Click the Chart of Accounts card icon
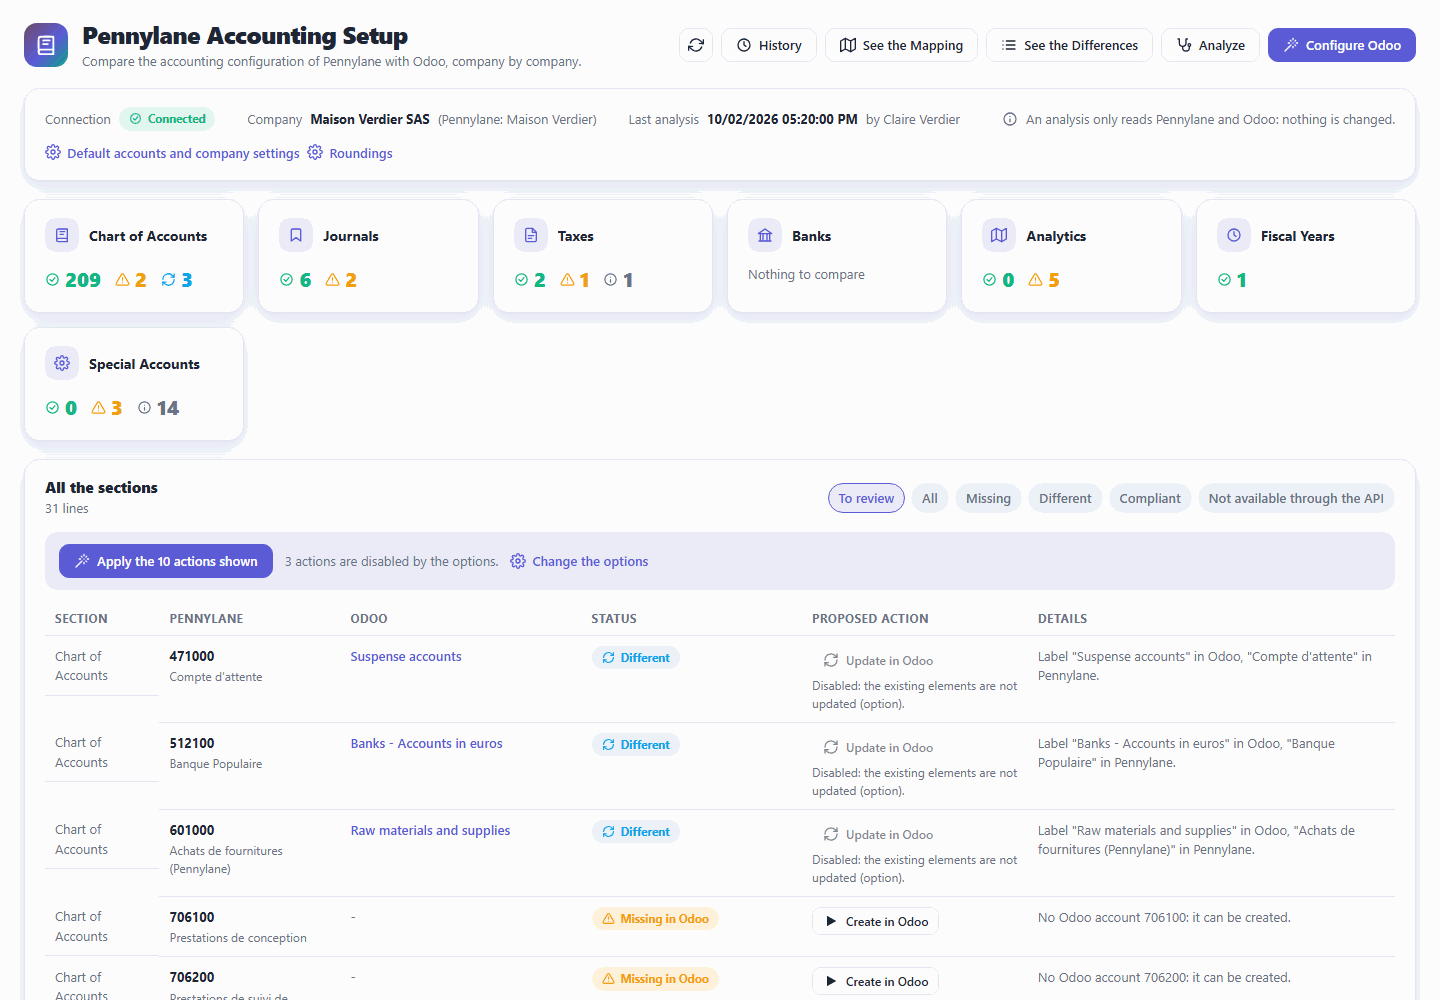 pos(62,235)
